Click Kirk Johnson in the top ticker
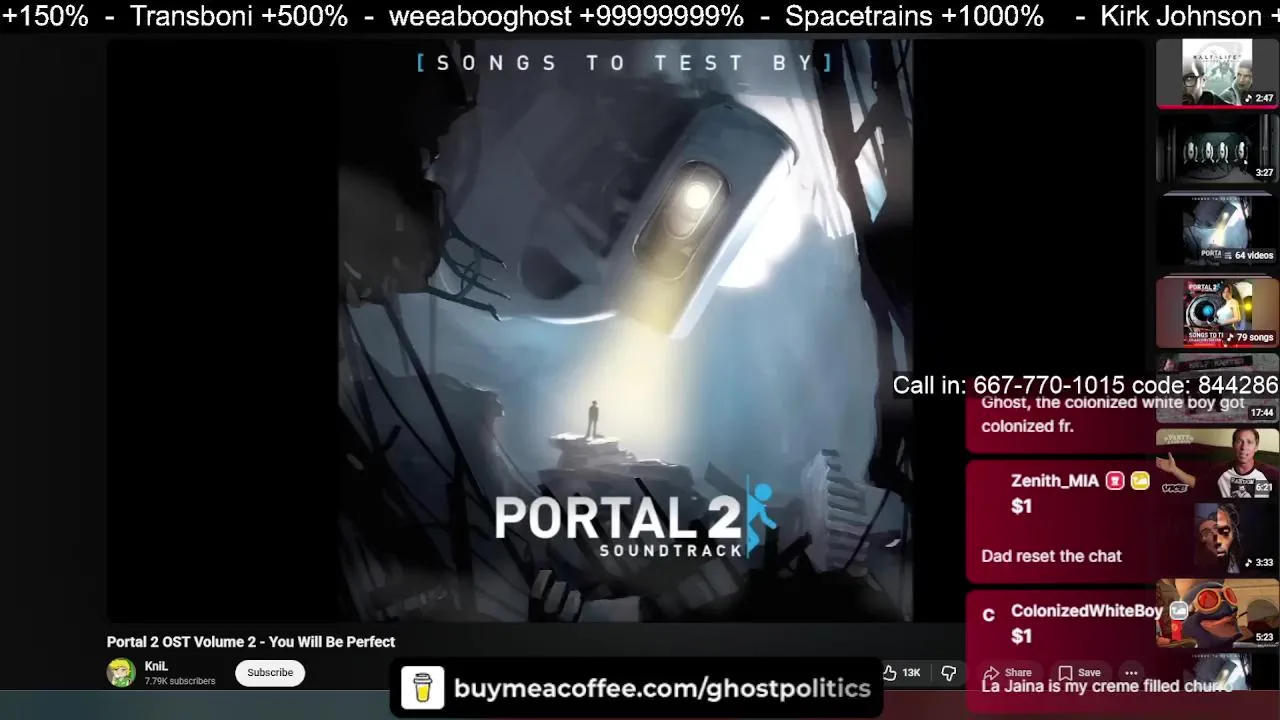This screenshot has width=1280, height=720. (1181, 16)
